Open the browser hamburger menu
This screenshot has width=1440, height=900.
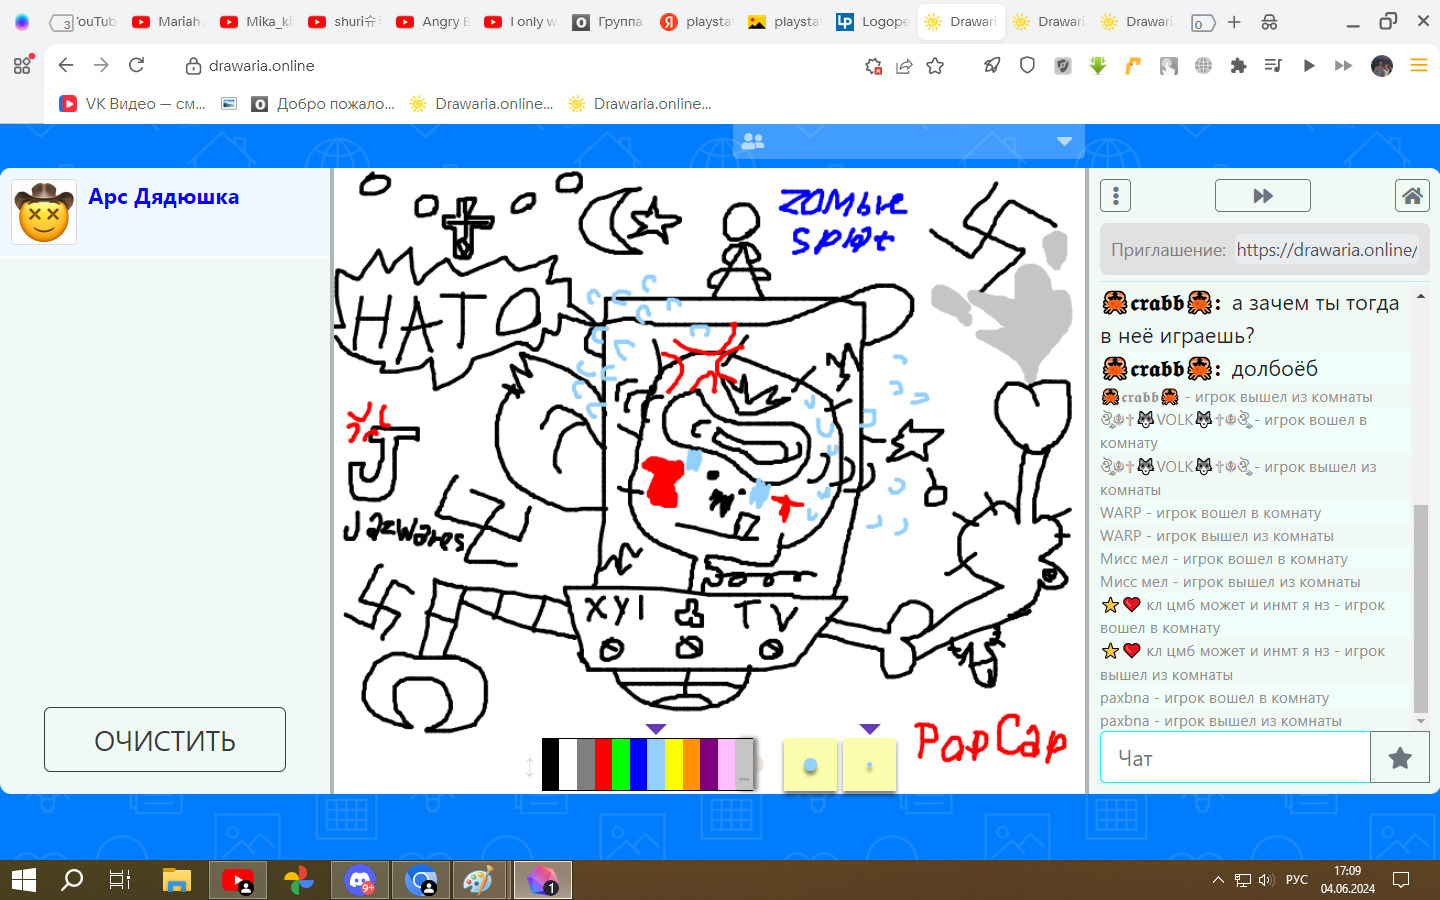point(1418,66)
